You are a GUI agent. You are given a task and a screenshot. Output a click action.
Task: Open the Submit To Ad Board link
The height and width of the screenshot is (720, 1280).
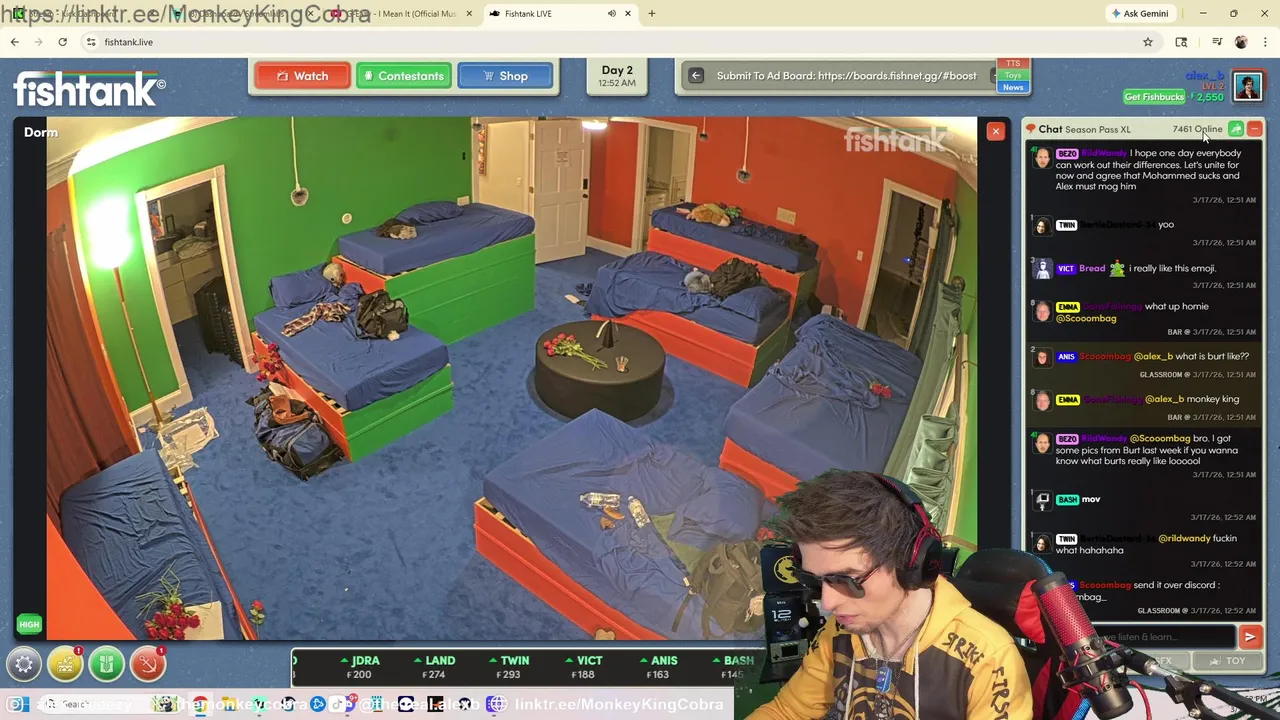pos(846,76)
